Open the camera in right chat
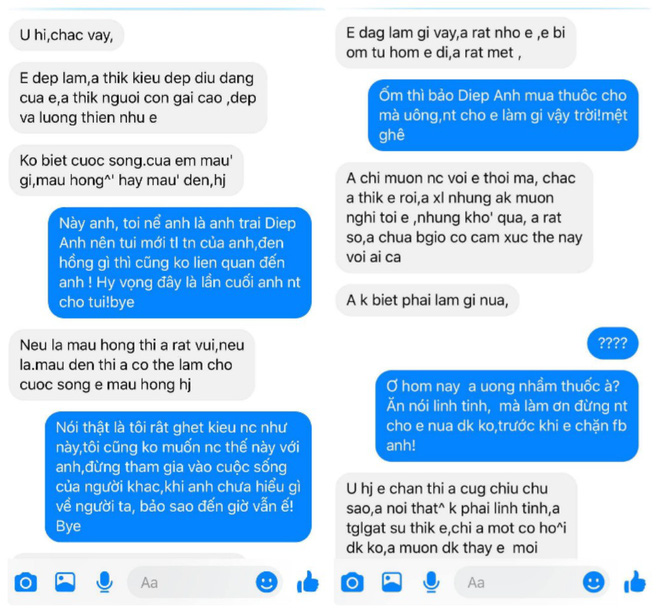The height and width of the screenshot is (613, 660). [352, 583]
